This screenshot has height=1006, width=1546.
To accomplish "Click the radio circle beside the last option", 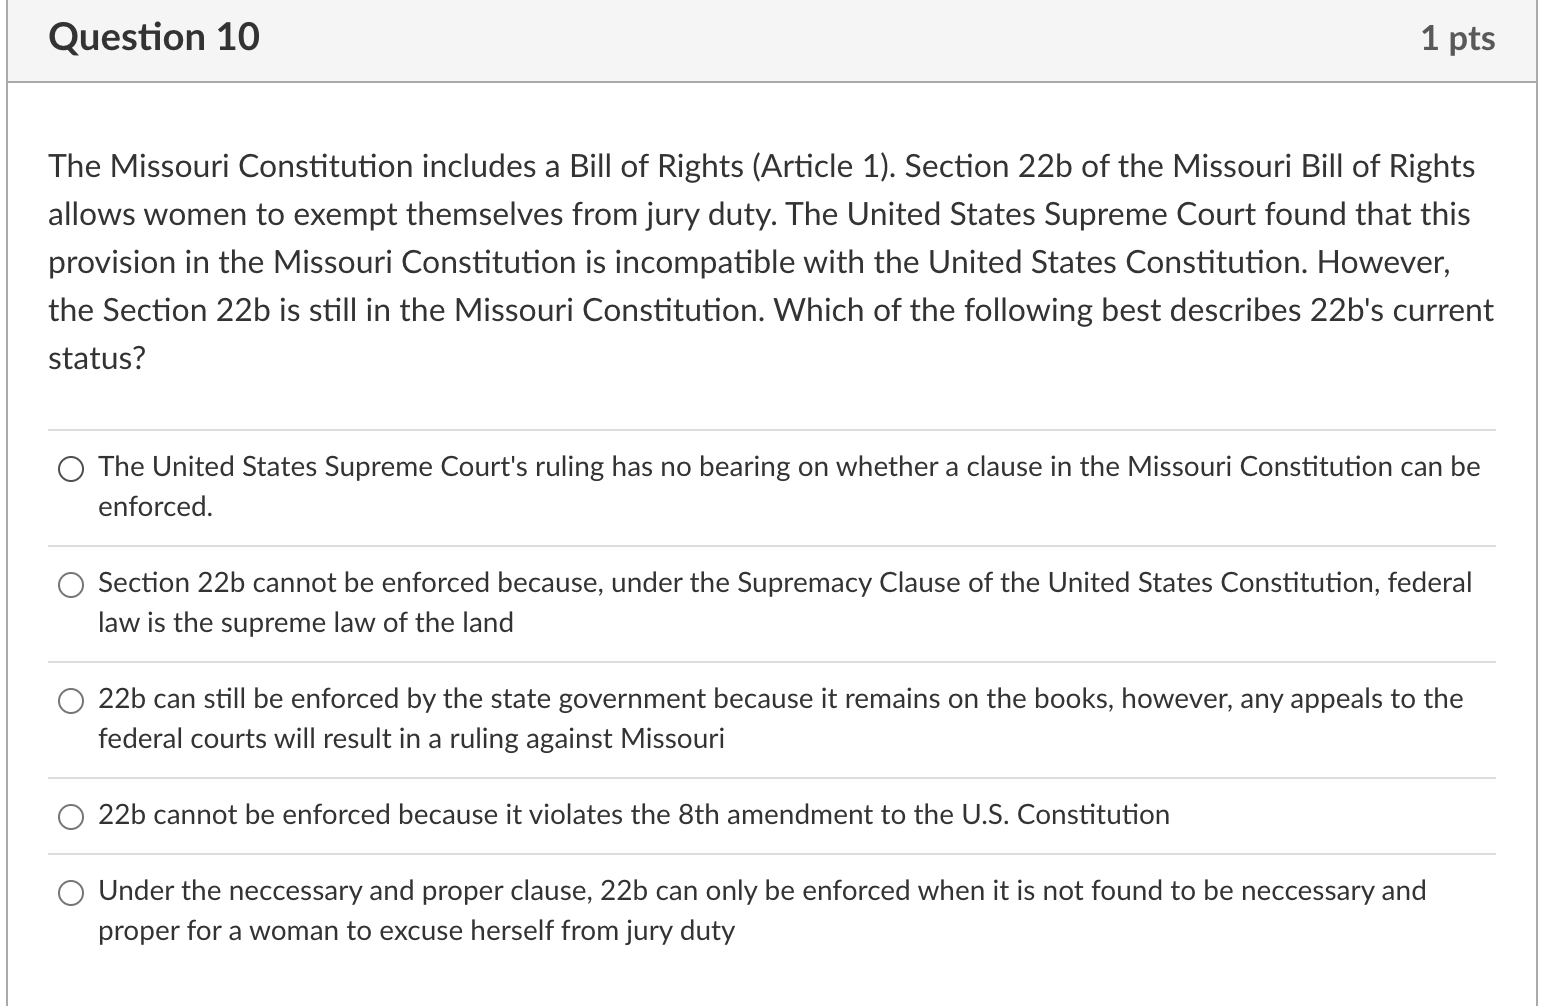I will (x=70, y=892).
